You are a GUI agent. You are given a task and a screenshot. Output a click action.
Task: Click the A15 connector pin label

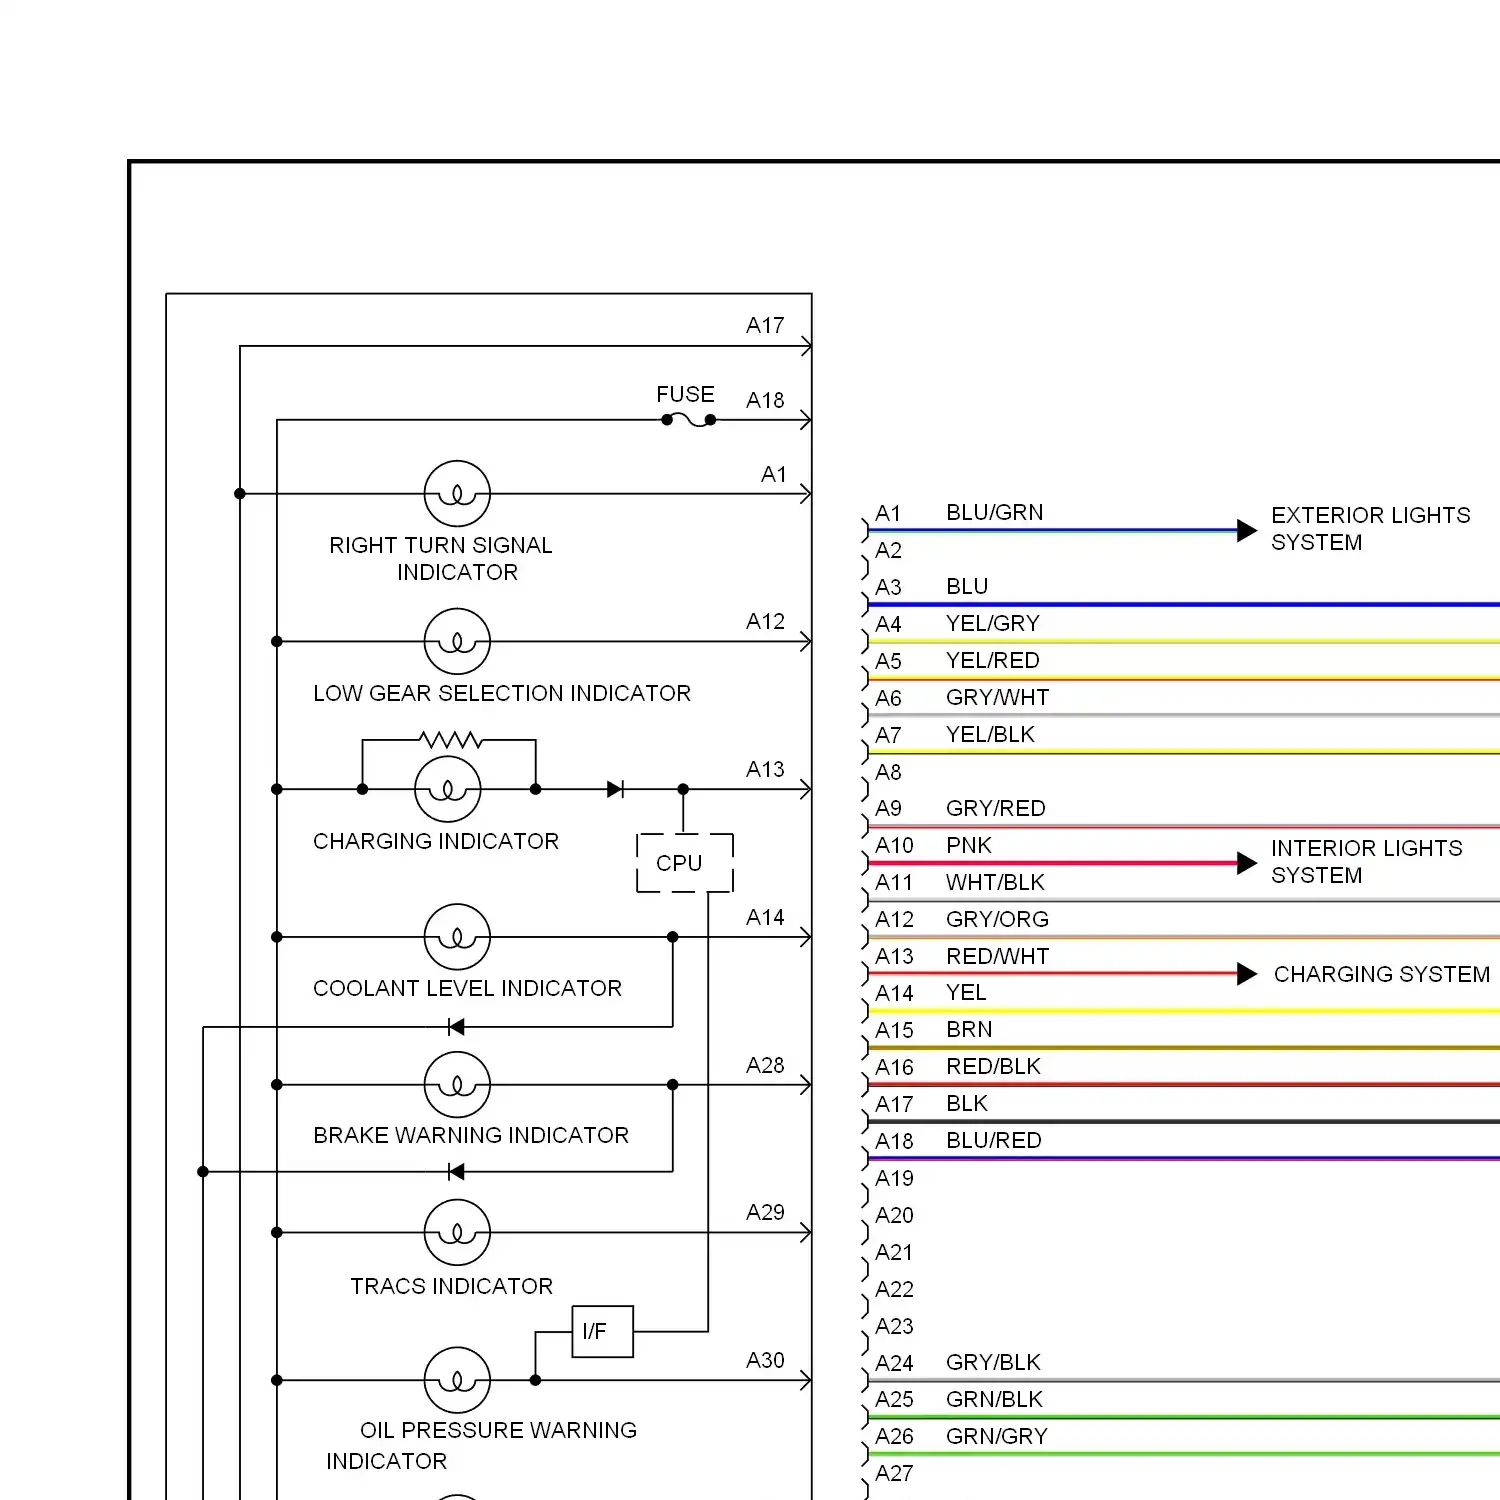coord(894,1031)
